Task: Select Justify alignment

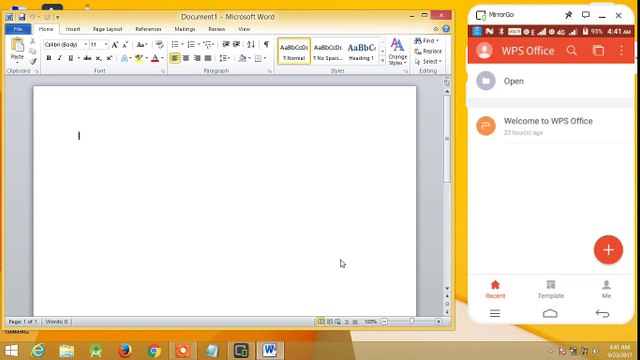Action: (x=208, y=58)
